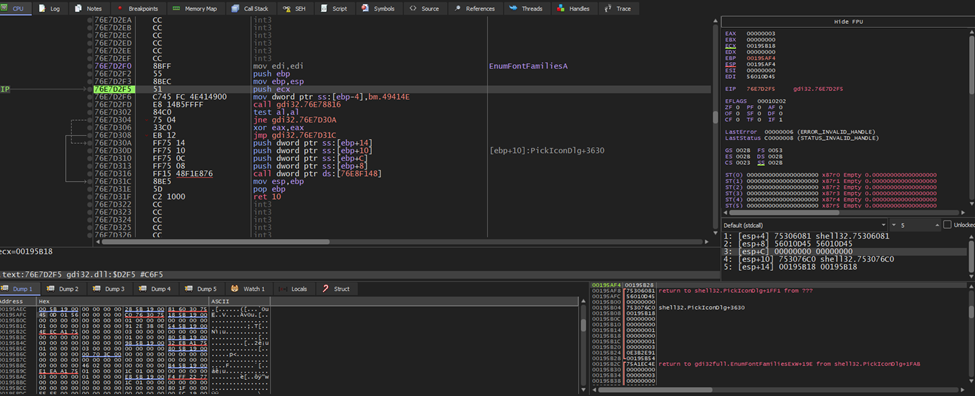Select argument row '1: [esp+4] 75306081'
The height and width of the screenshot is (396, 975).
807,236
